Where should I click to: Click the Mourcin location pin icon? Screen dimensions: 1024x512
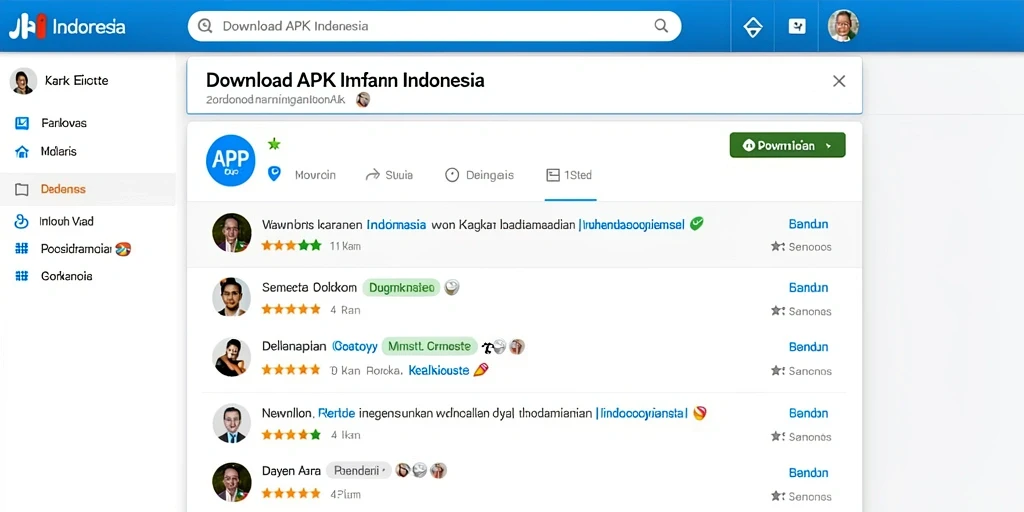coord(274,174)
